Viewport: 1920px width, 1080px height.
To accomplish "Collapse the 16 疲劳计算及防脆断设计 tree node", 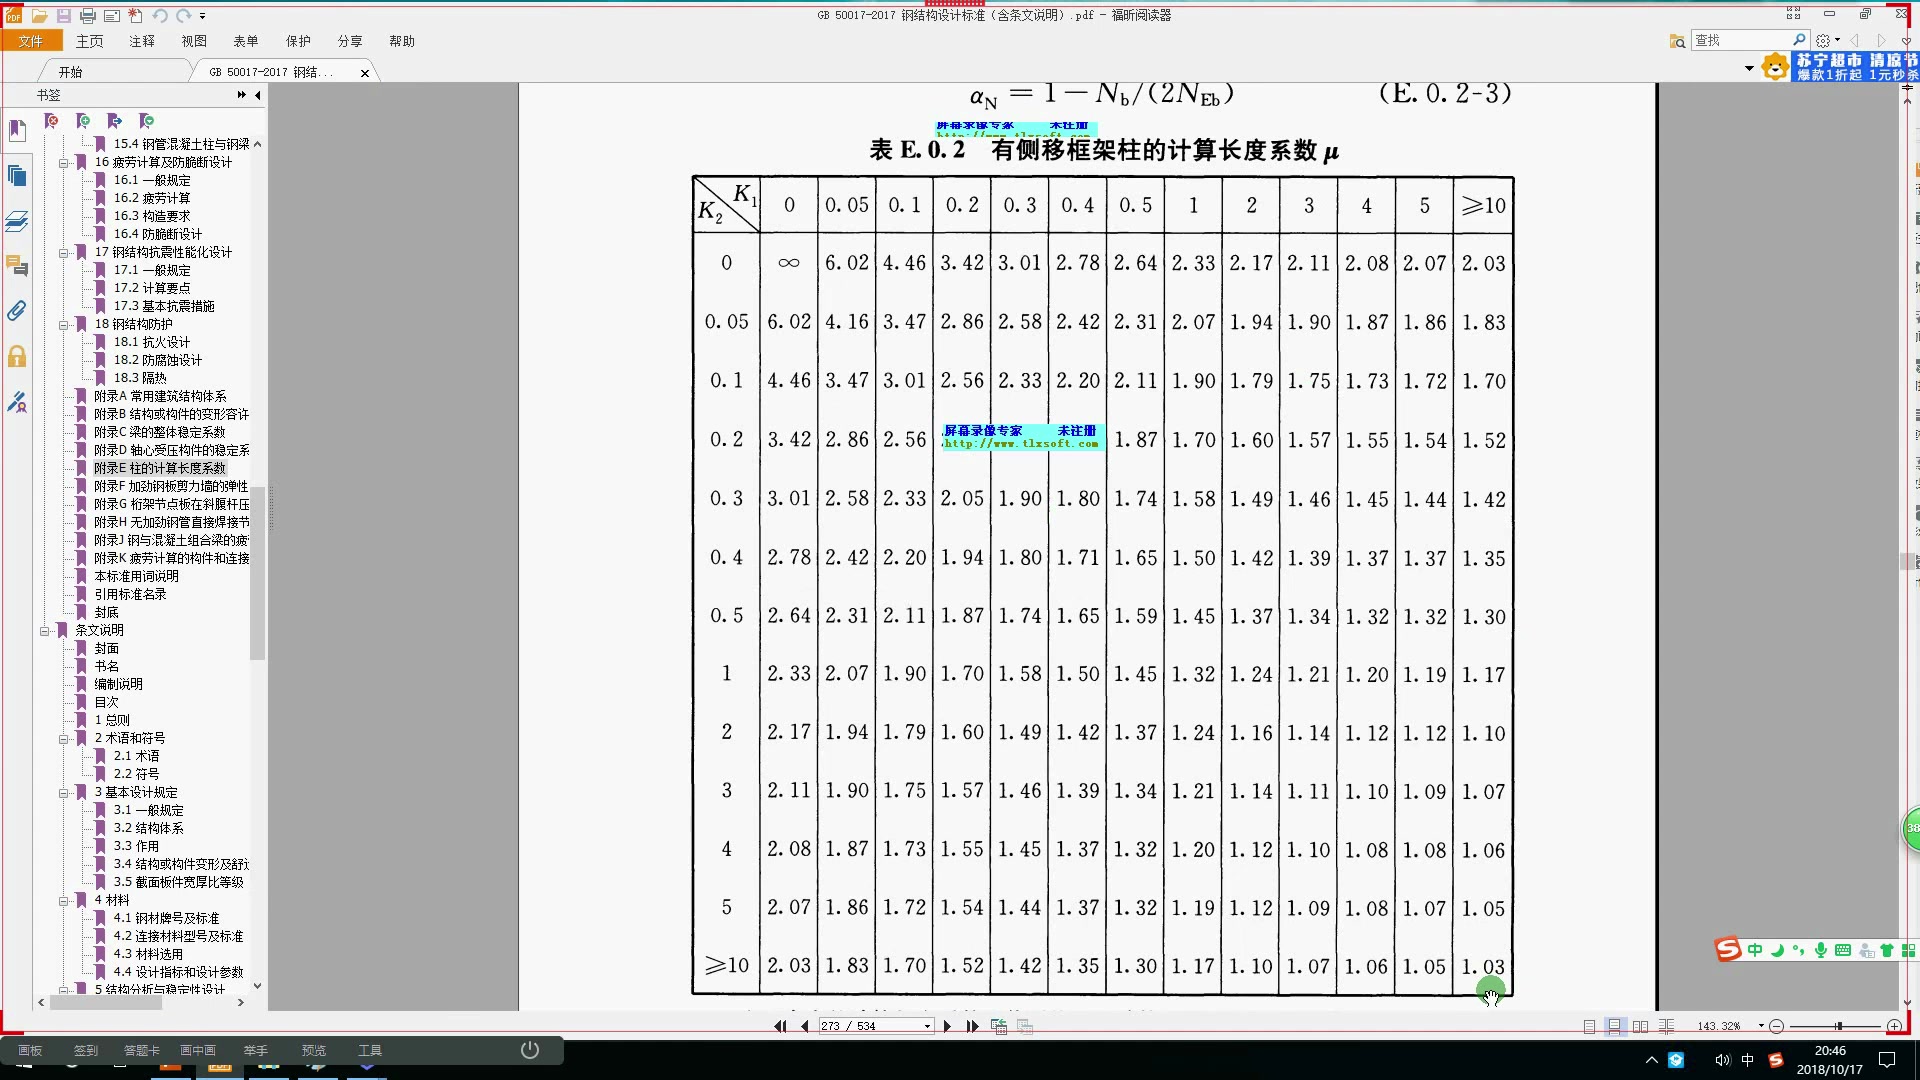I will point(63,162).
